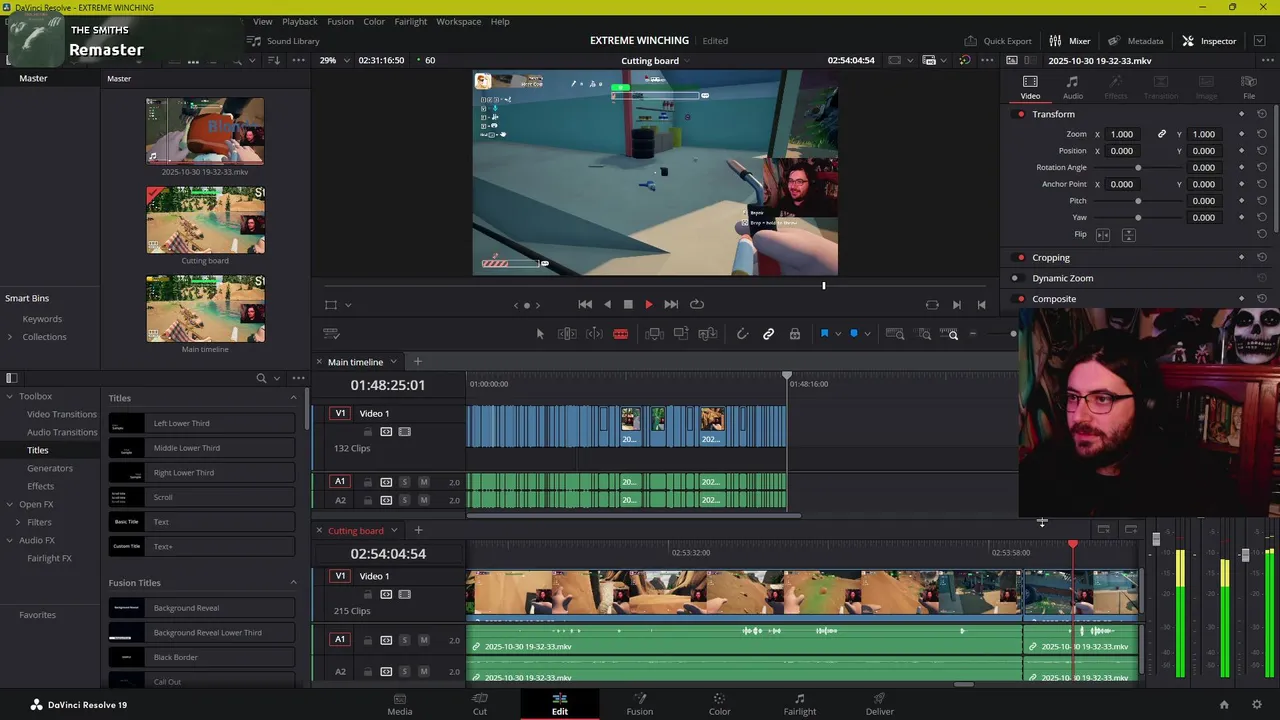Switch to the Deliver page
The image size is (1280, 720).
point(879,704)
